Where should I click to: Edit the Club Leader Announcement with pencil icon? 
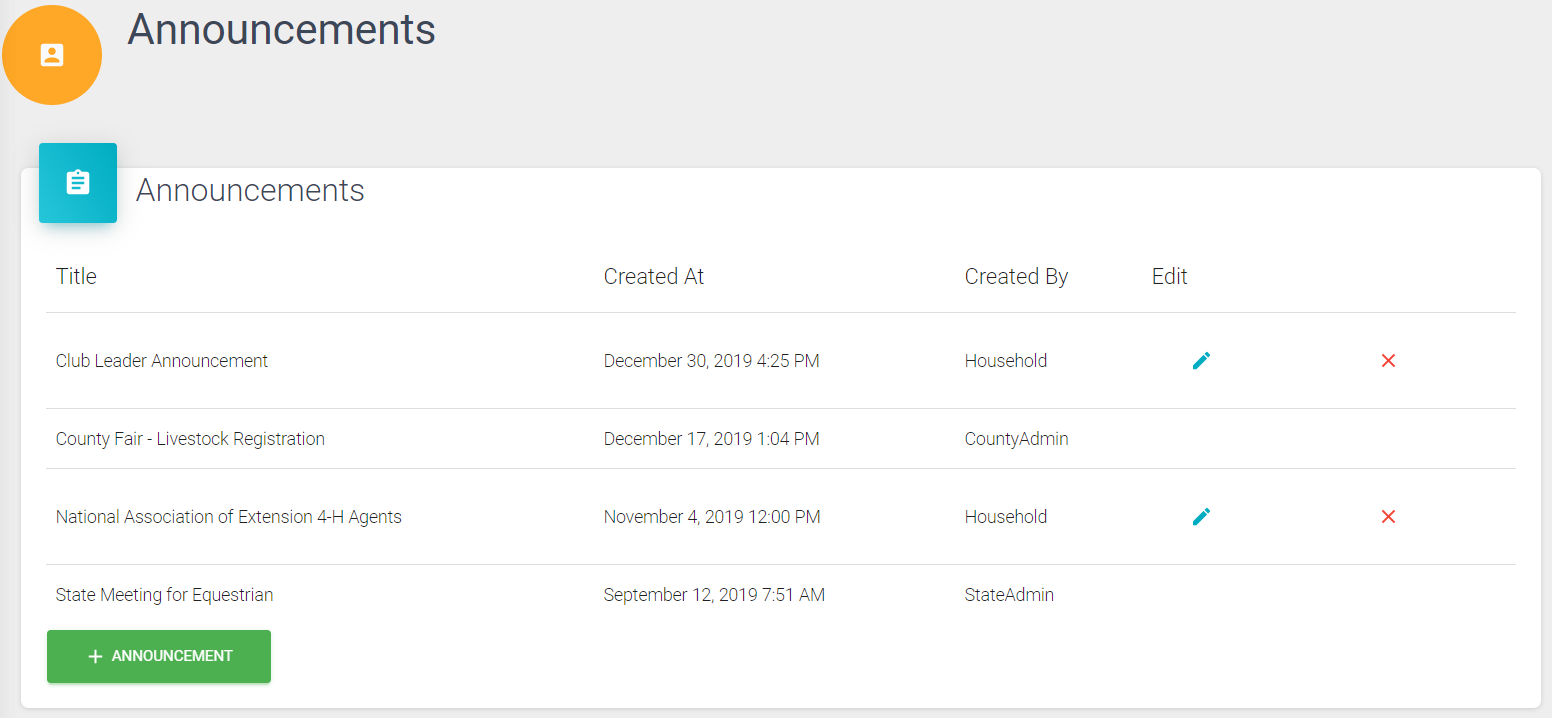1201,361
